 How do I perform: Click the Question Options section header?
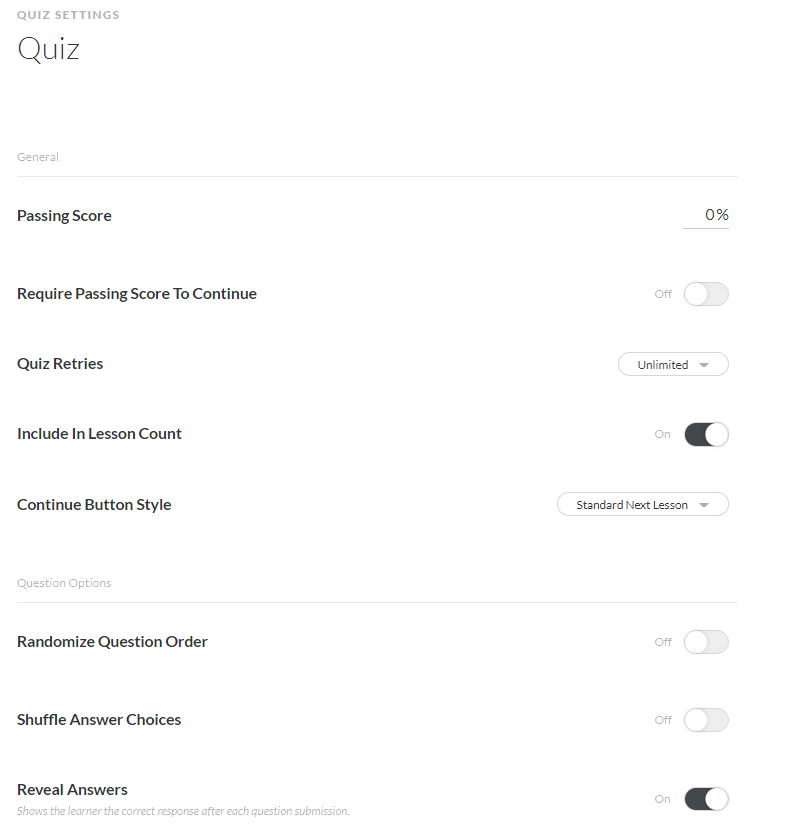(64, 583)
